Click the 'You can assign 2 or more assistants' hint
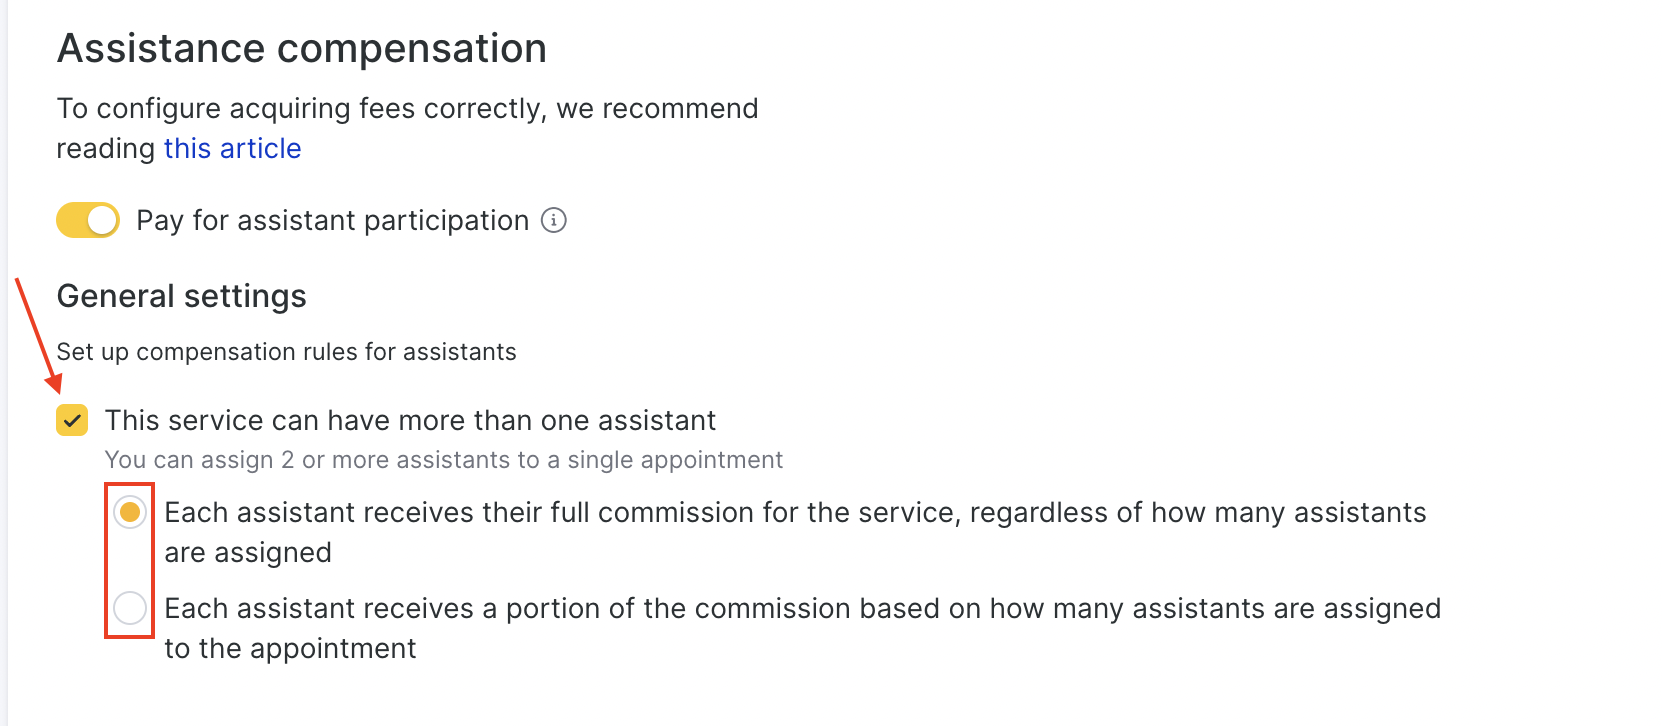The width and height of the screenshot is (1662, 726). [x=443, y=460]
